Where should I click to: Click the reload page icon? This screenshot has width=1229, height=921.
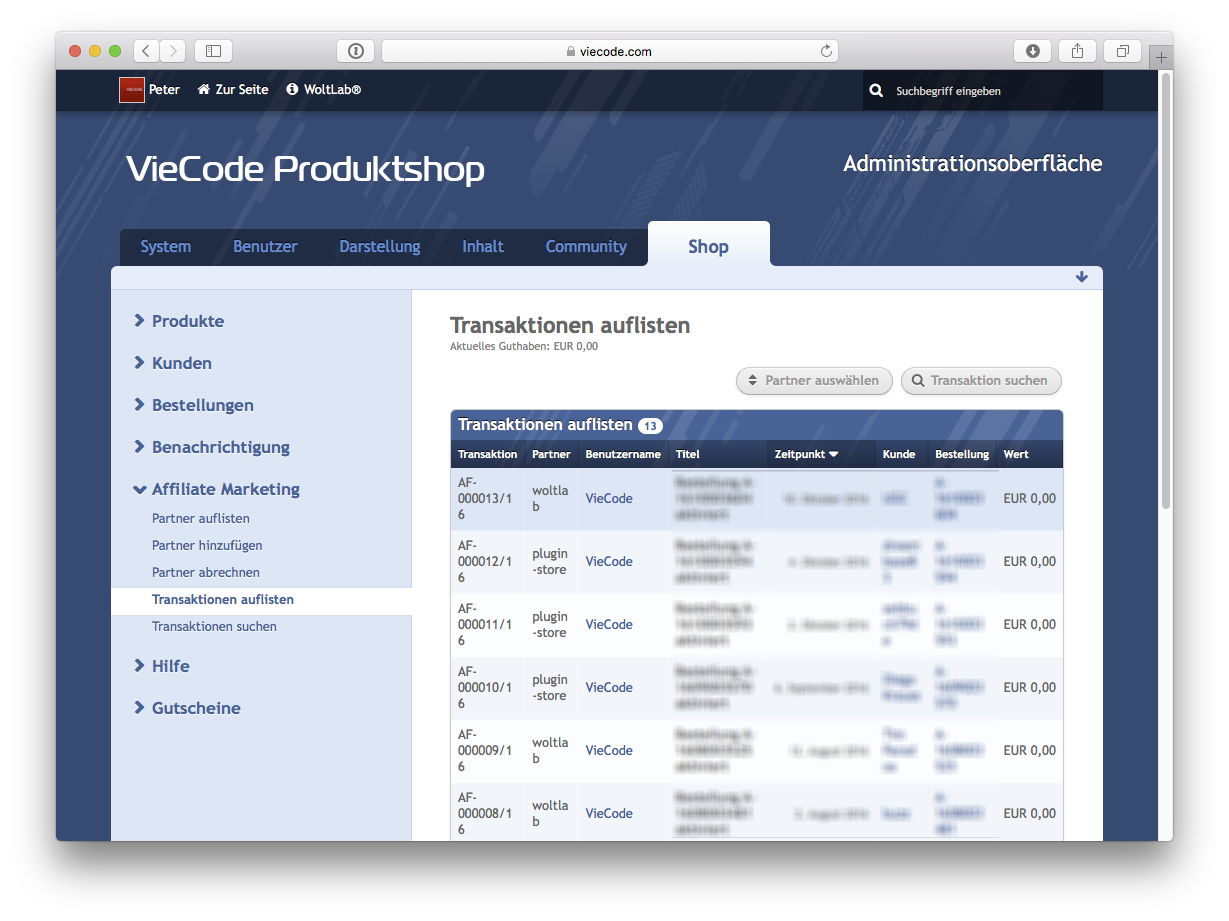826,51
